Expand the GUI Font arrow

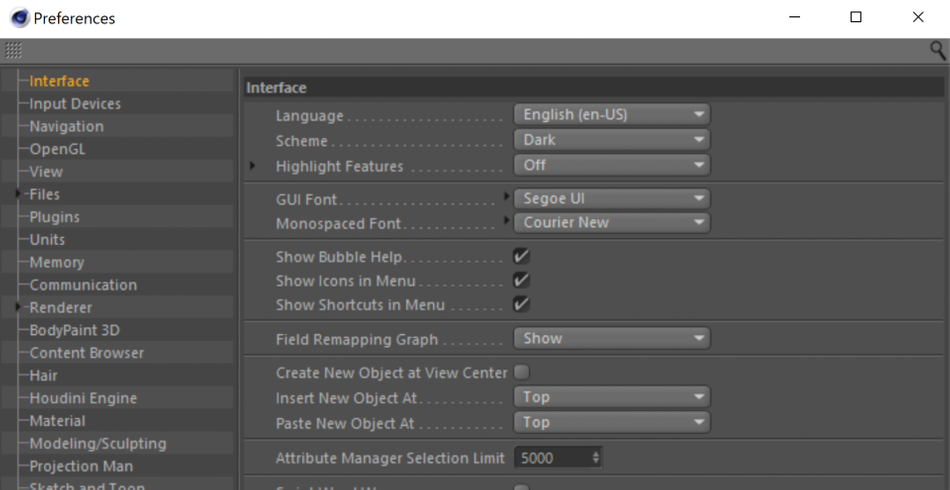click(507, 196)
